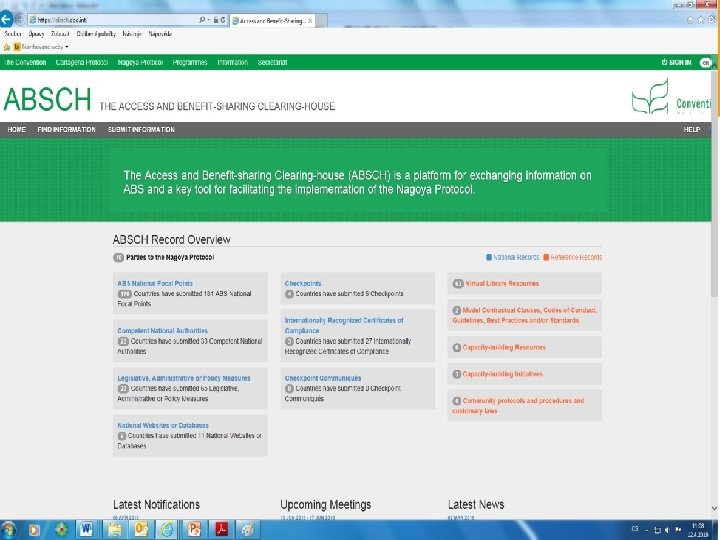Open the browser tools gear icon

712,20
